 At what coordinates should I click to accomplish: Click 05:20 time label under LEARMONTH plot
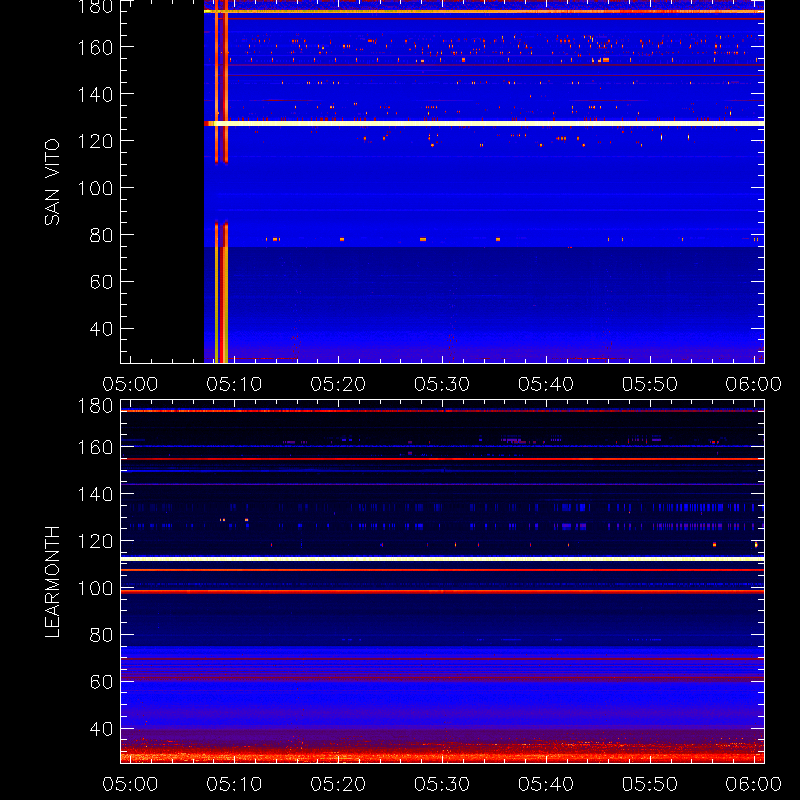click(x=338, y=784)
